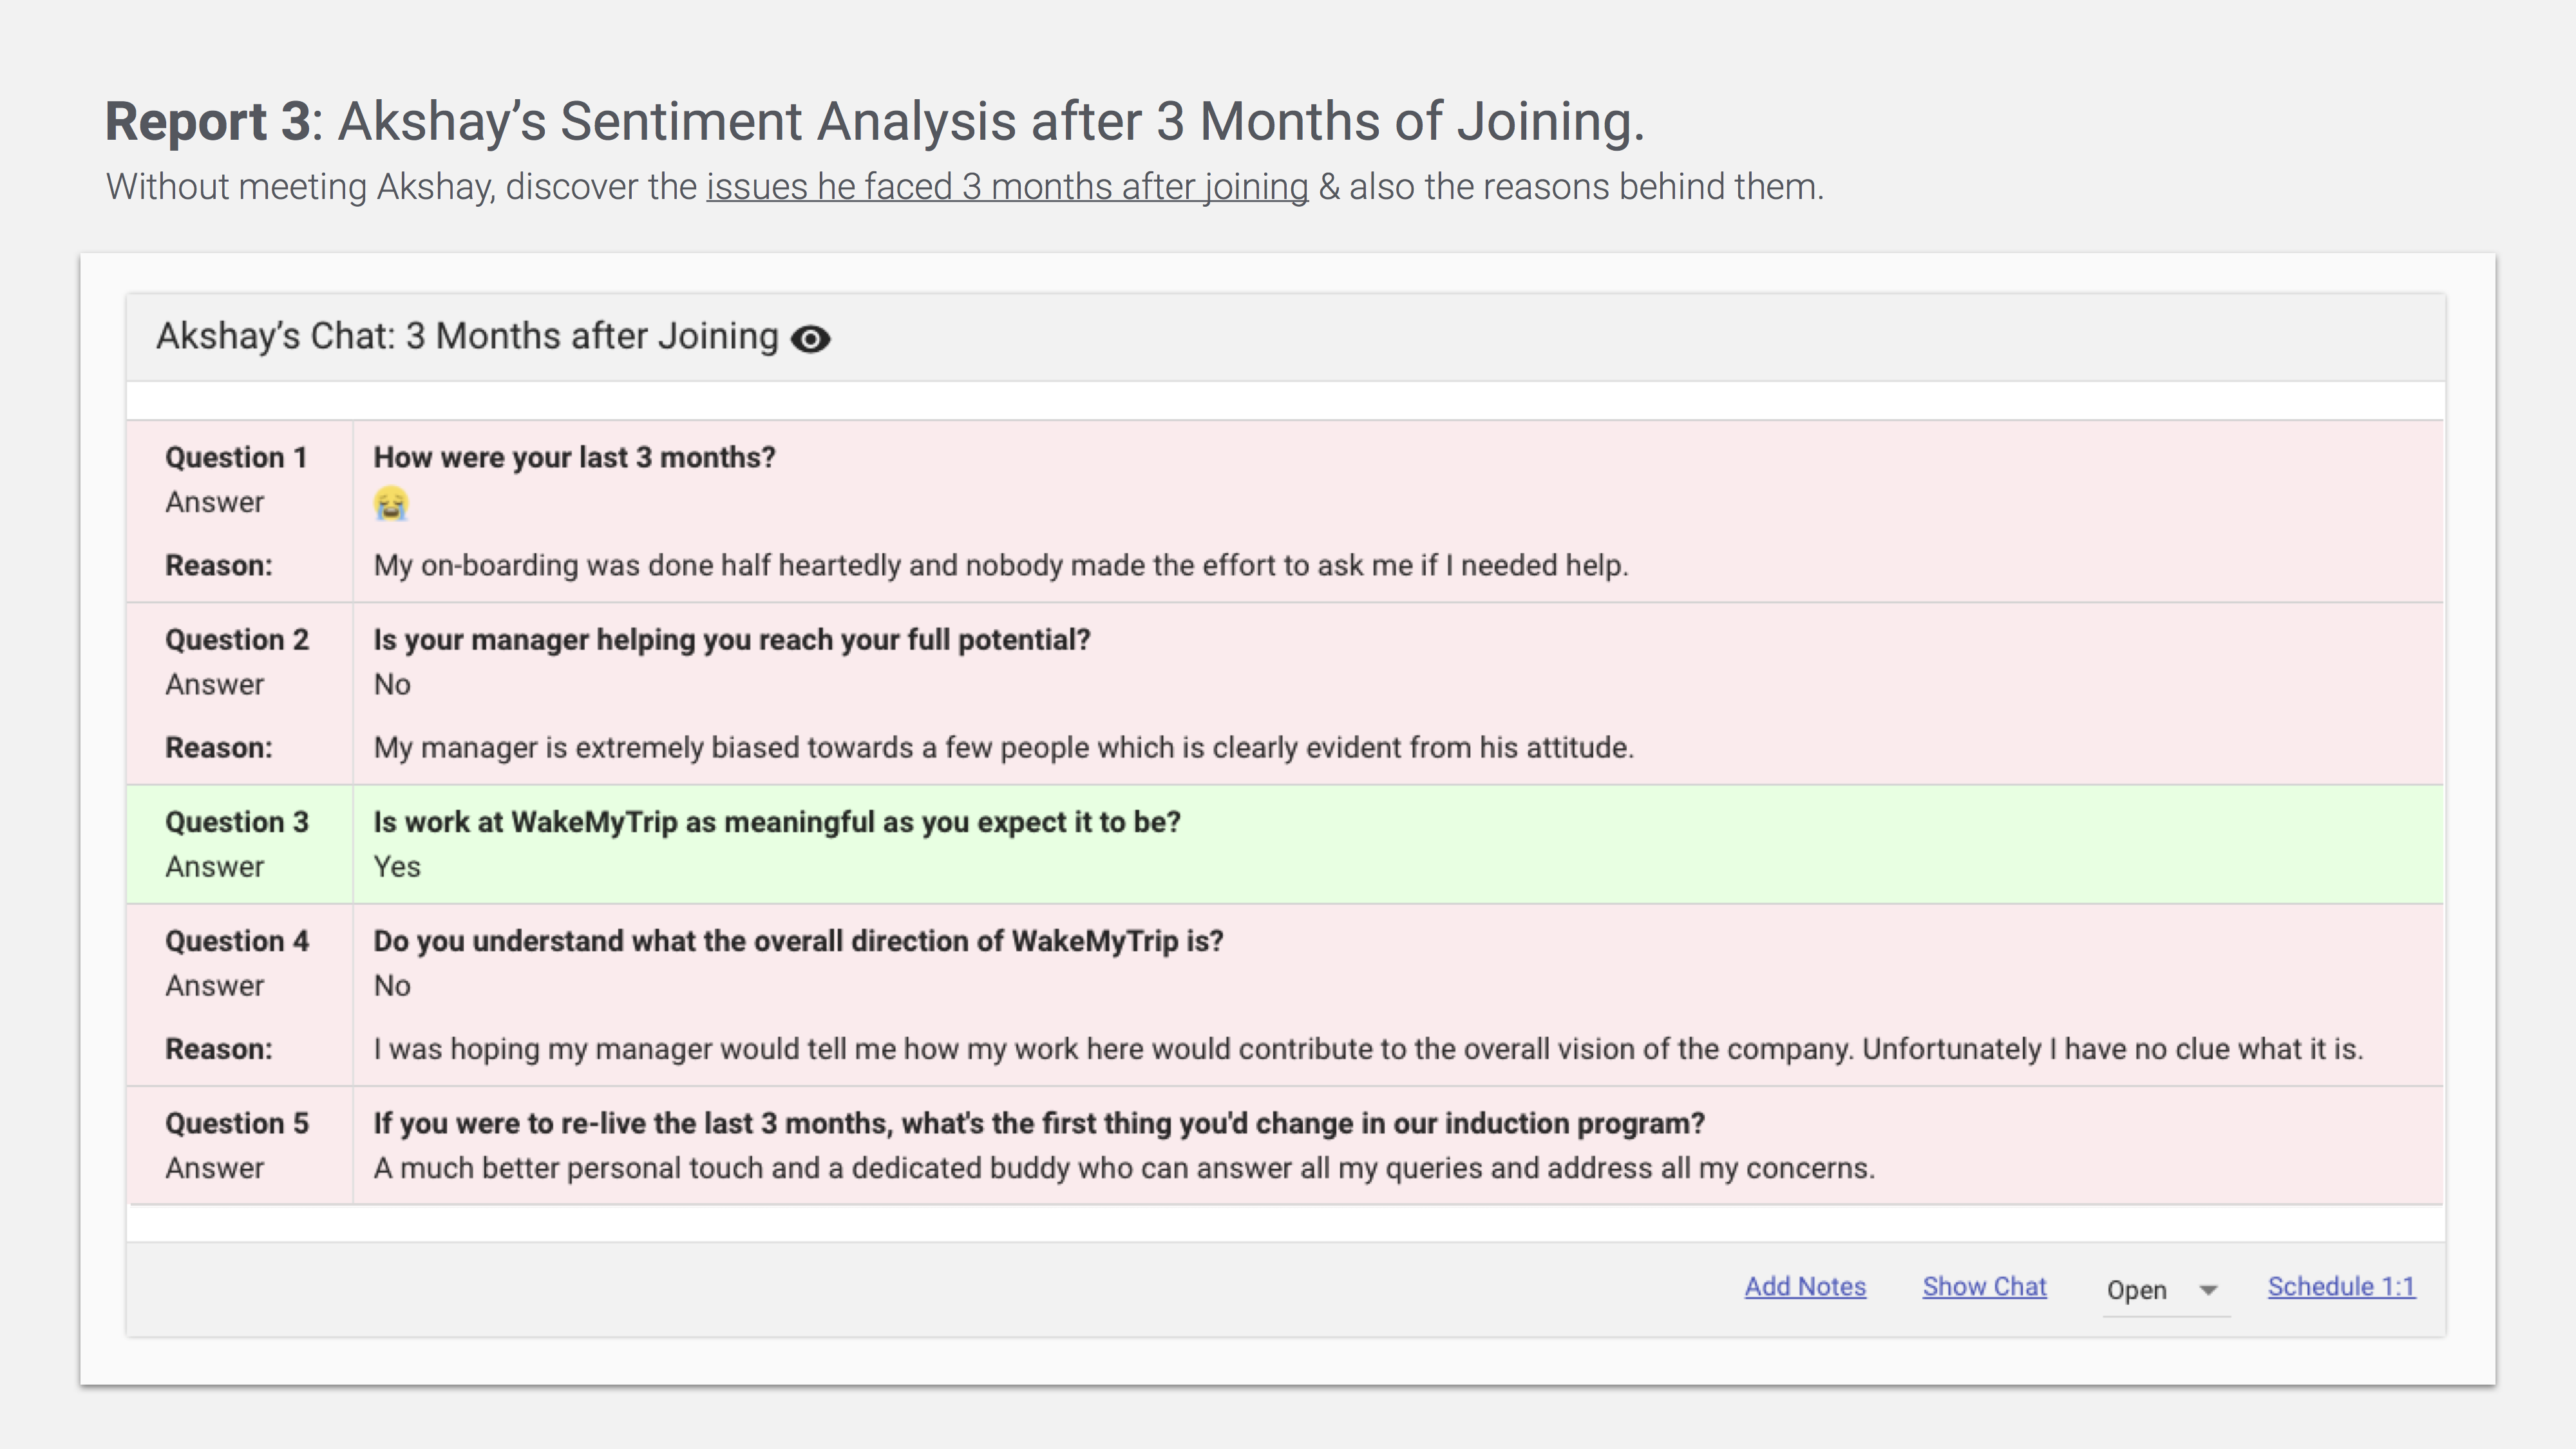Click the 'How were your last 3 months?' question

[x=574, y=458]
